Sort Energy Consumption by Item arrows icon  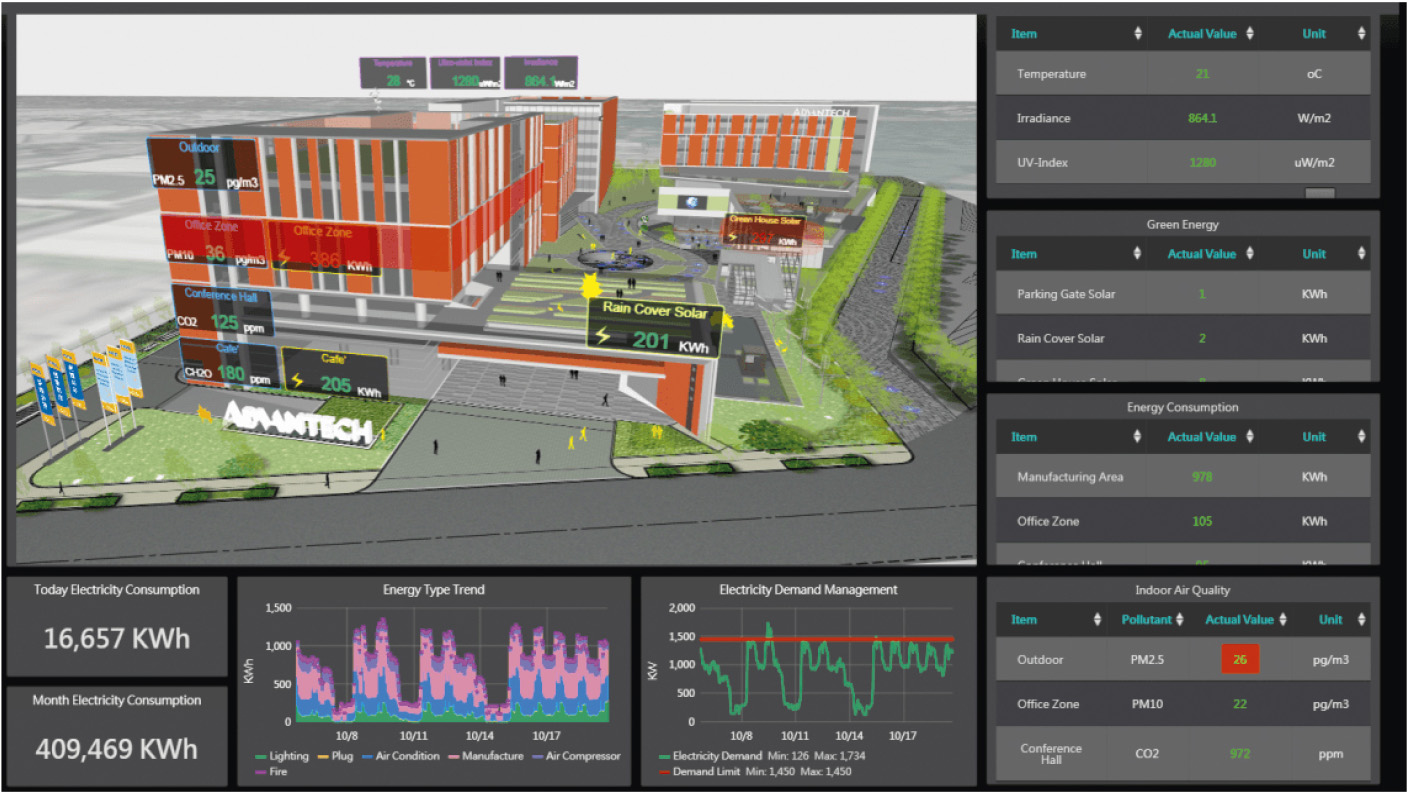[1137, 437]
